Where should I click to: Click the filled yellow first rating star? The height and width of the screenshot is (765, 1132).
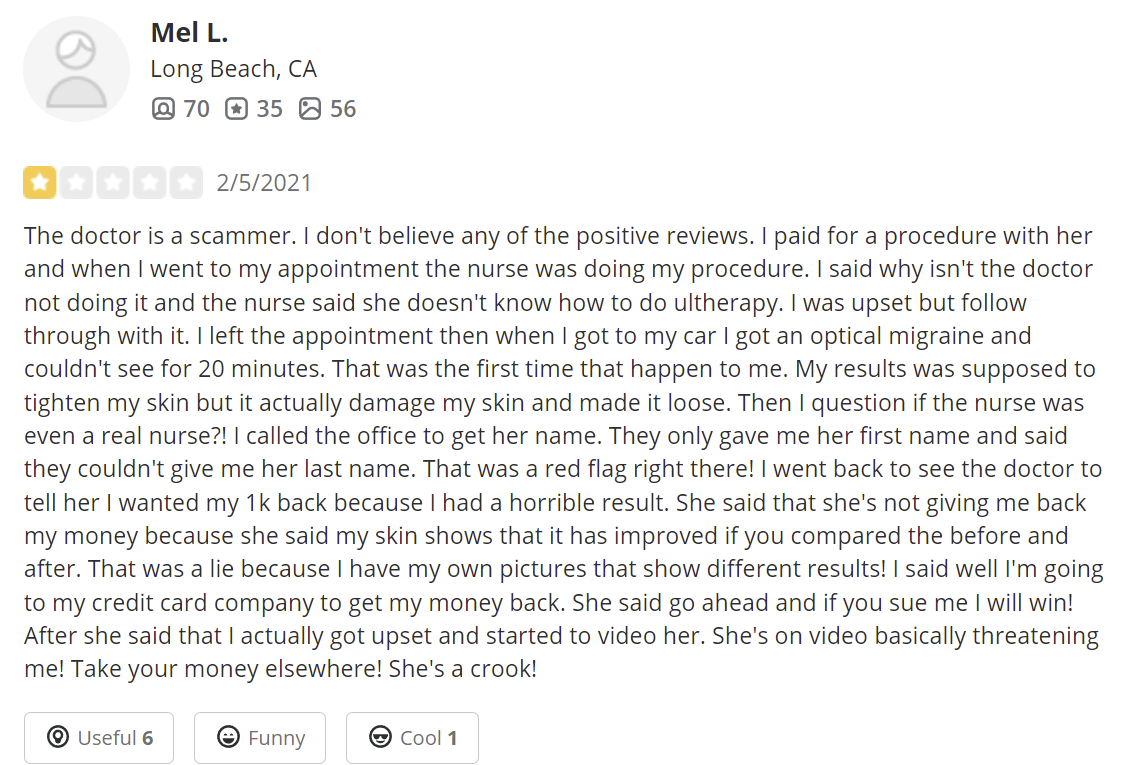pos(40,183)
